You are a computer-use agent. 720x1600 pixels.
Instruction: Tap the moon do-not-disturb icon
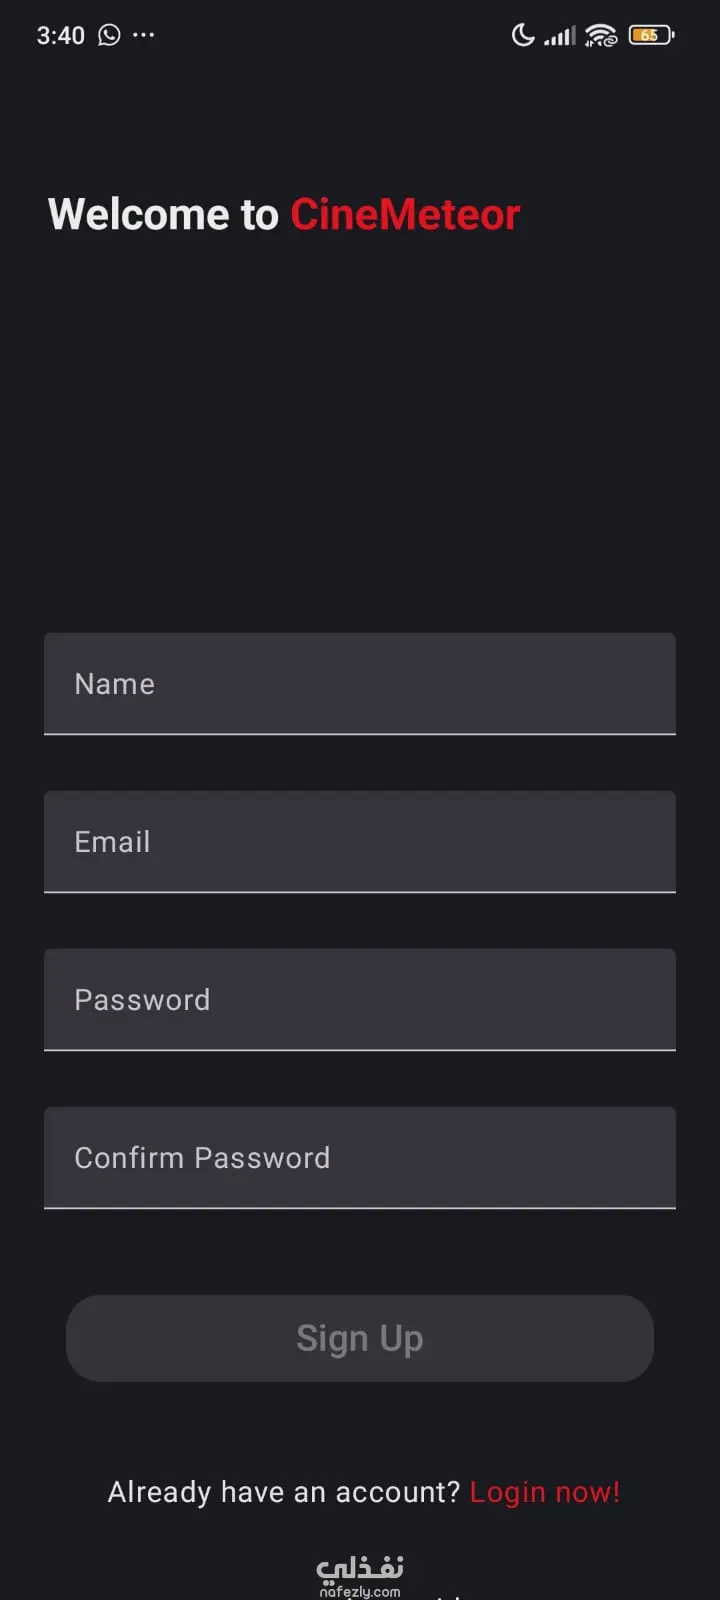(523, 36)
